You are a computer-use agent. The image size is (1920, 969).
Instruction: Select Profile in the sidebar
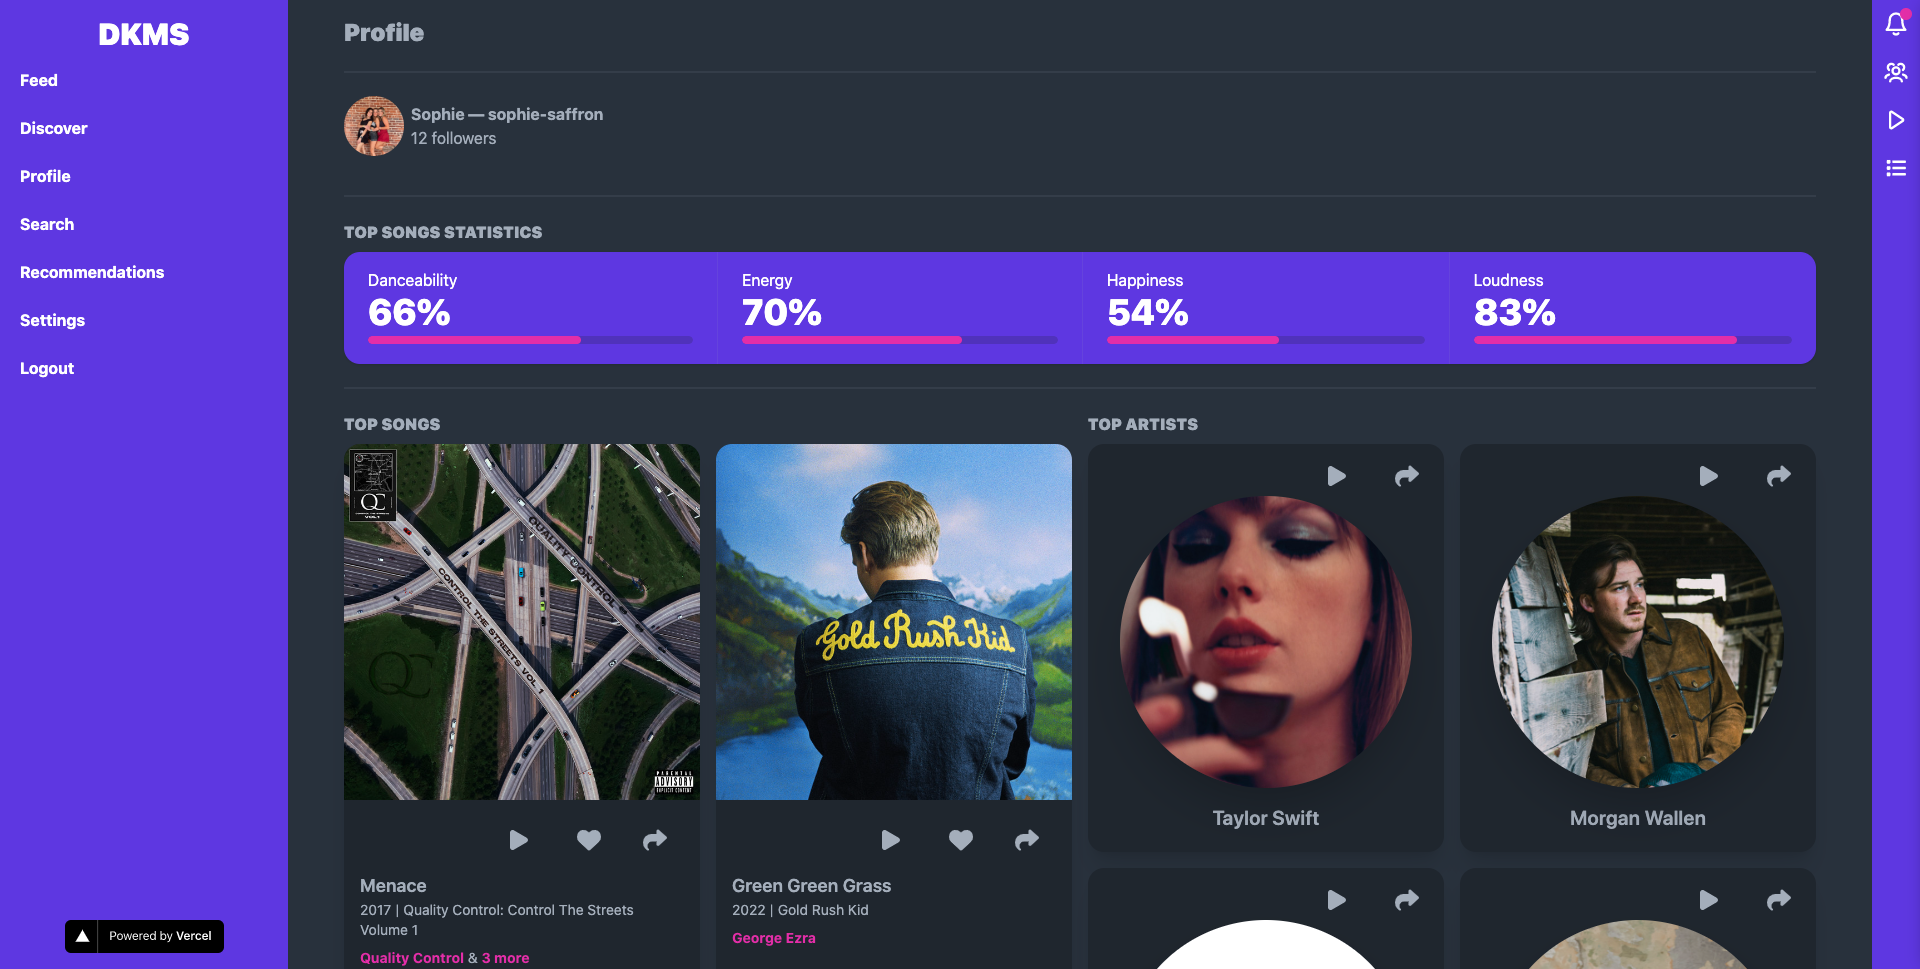tap(45, 176)
